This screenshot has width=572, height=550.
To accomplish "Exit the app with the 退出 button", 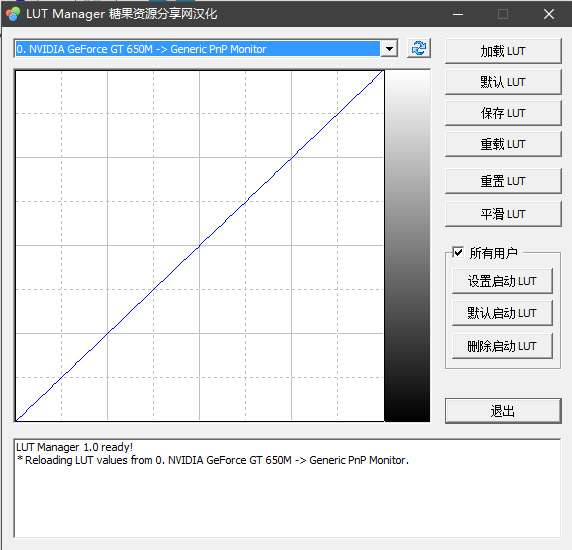I will pos(503,411).
